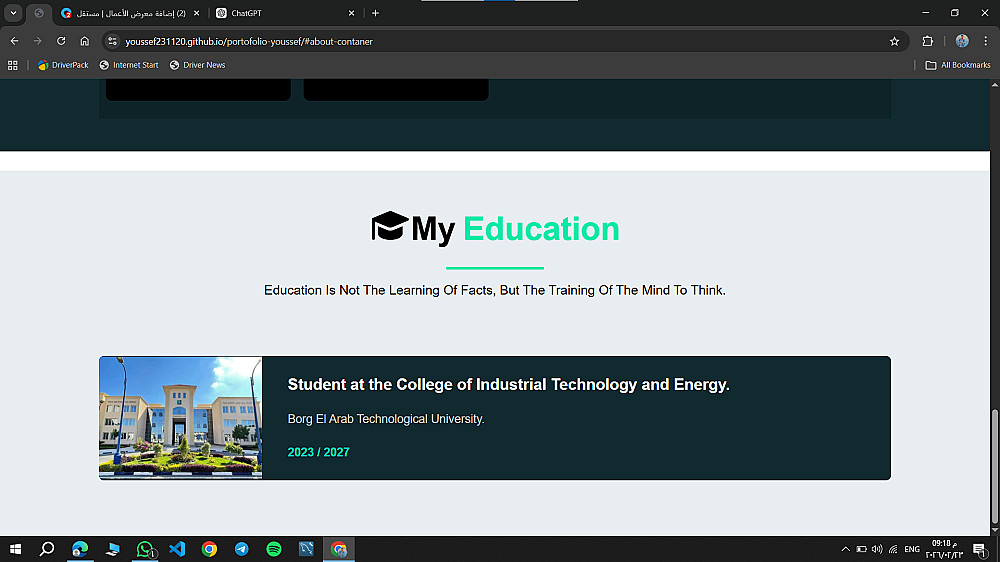Image resolution: width=1000 pixels, height=562 pixels.
Task: Click the education quote sentence text
Action: coord(495,290)
